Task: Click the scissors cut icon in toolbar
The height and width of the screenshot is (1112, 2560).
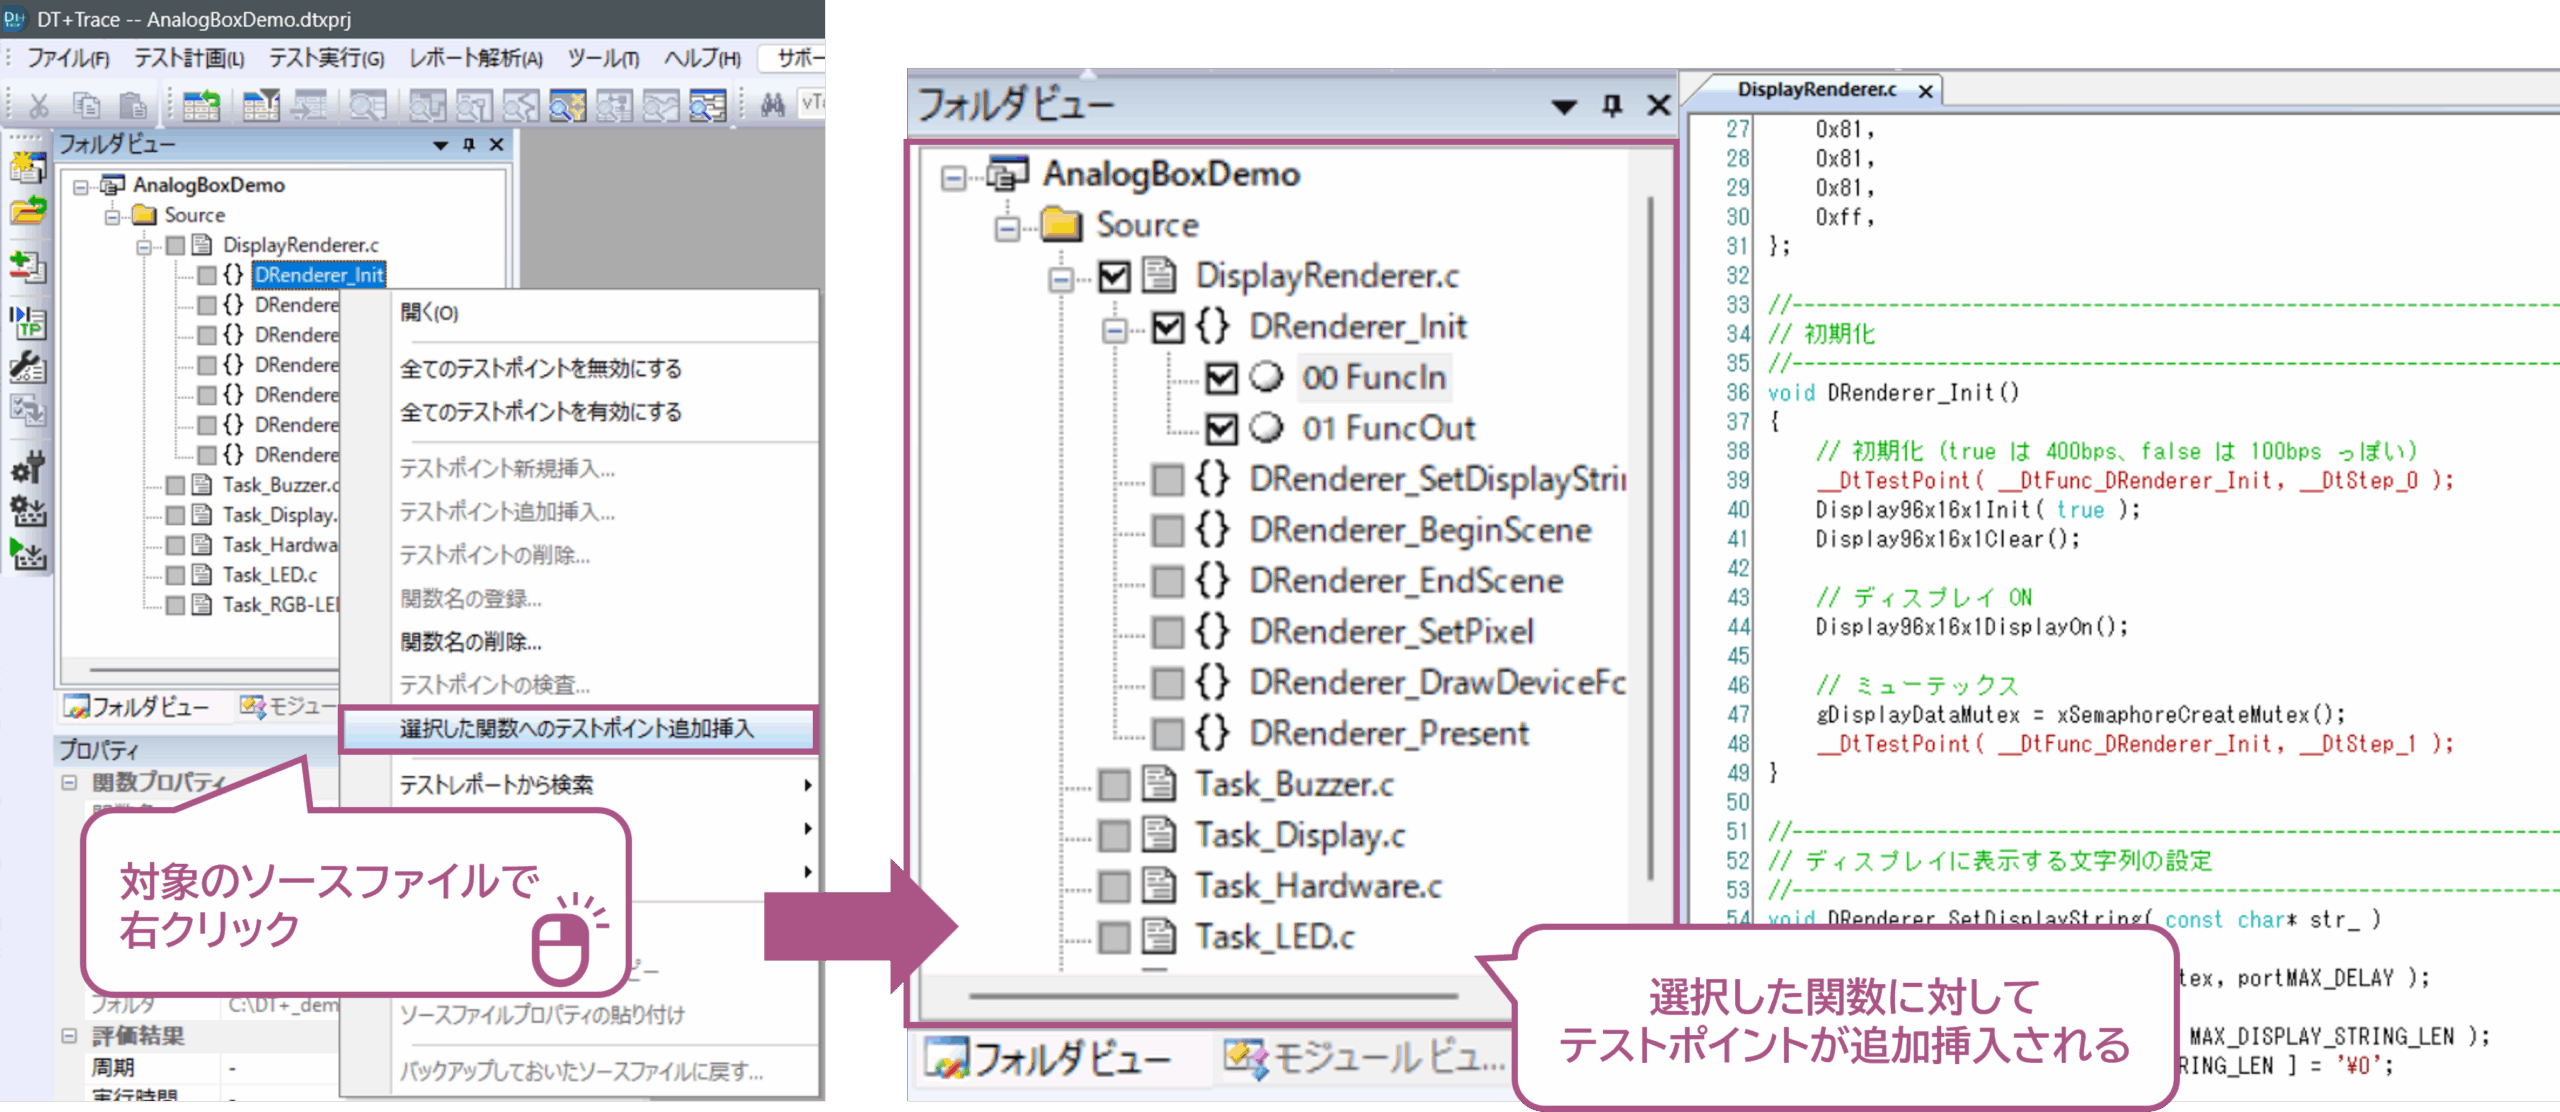Action: [39, 104]
